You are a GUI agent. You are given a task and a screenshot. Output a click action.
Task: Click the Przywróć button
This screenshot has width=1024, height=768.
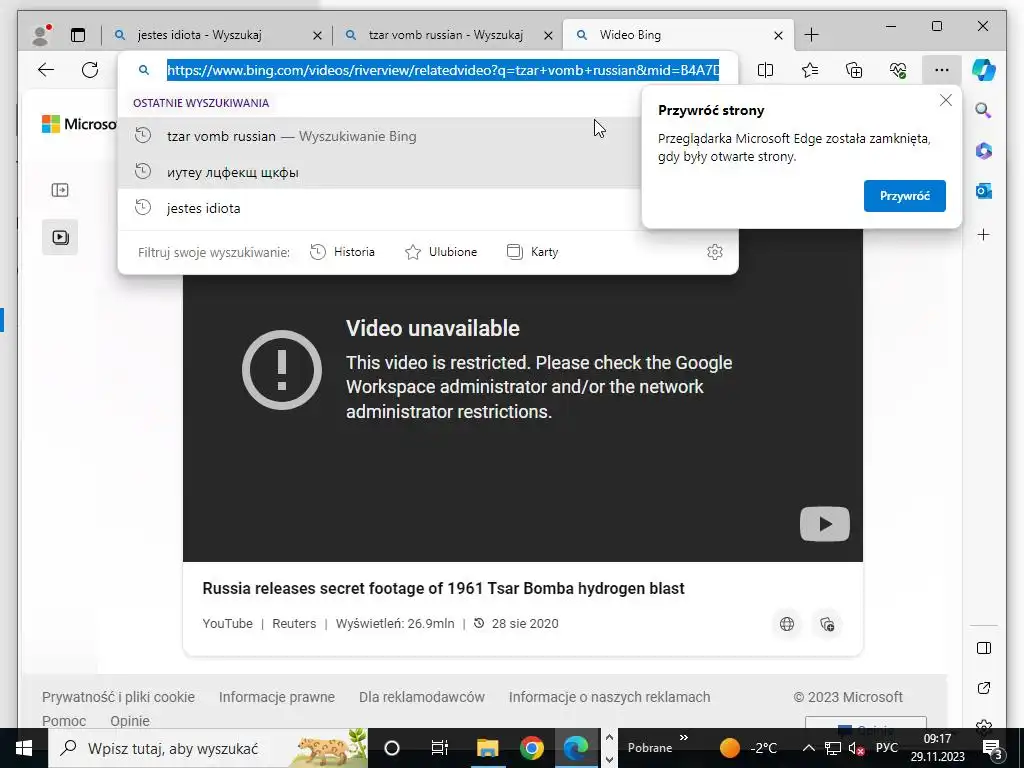904,196
